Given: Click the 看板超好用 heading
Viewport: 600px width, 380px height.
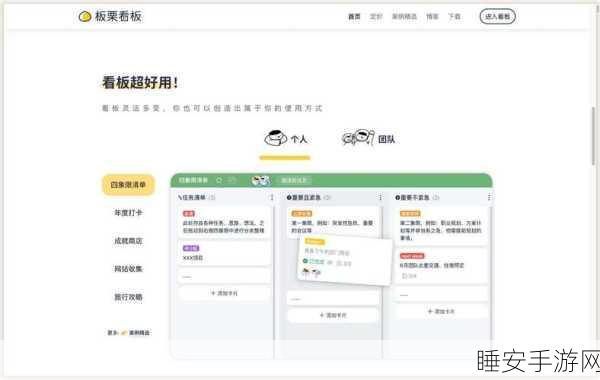Looking at the screenshot, I should (x=140, y=82).
